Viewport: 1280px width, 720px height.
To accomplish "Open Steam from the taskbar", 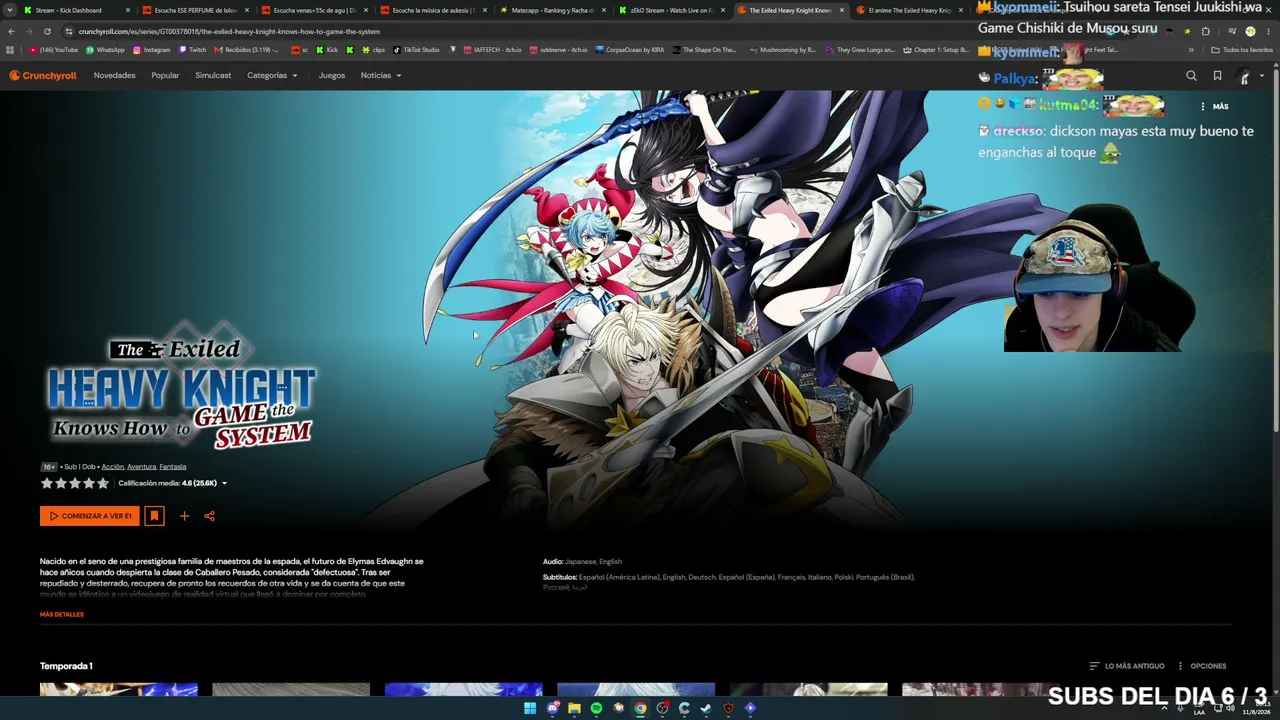I will click(706, 708).
